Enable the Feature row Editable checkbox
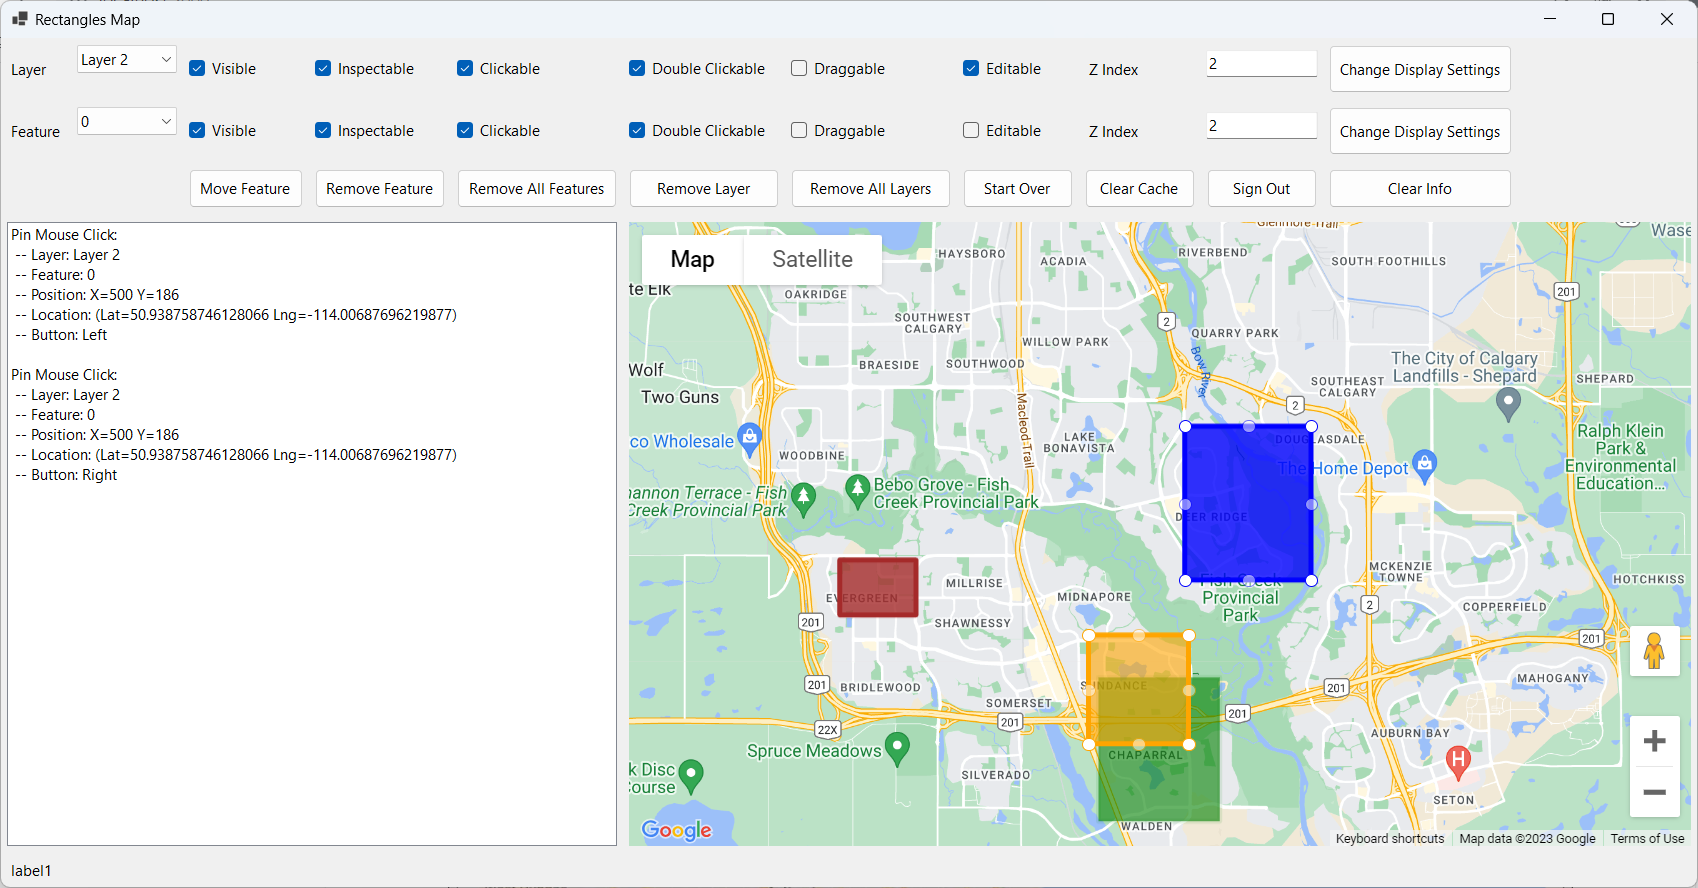Screen dimensions: 1698x888 971,131
